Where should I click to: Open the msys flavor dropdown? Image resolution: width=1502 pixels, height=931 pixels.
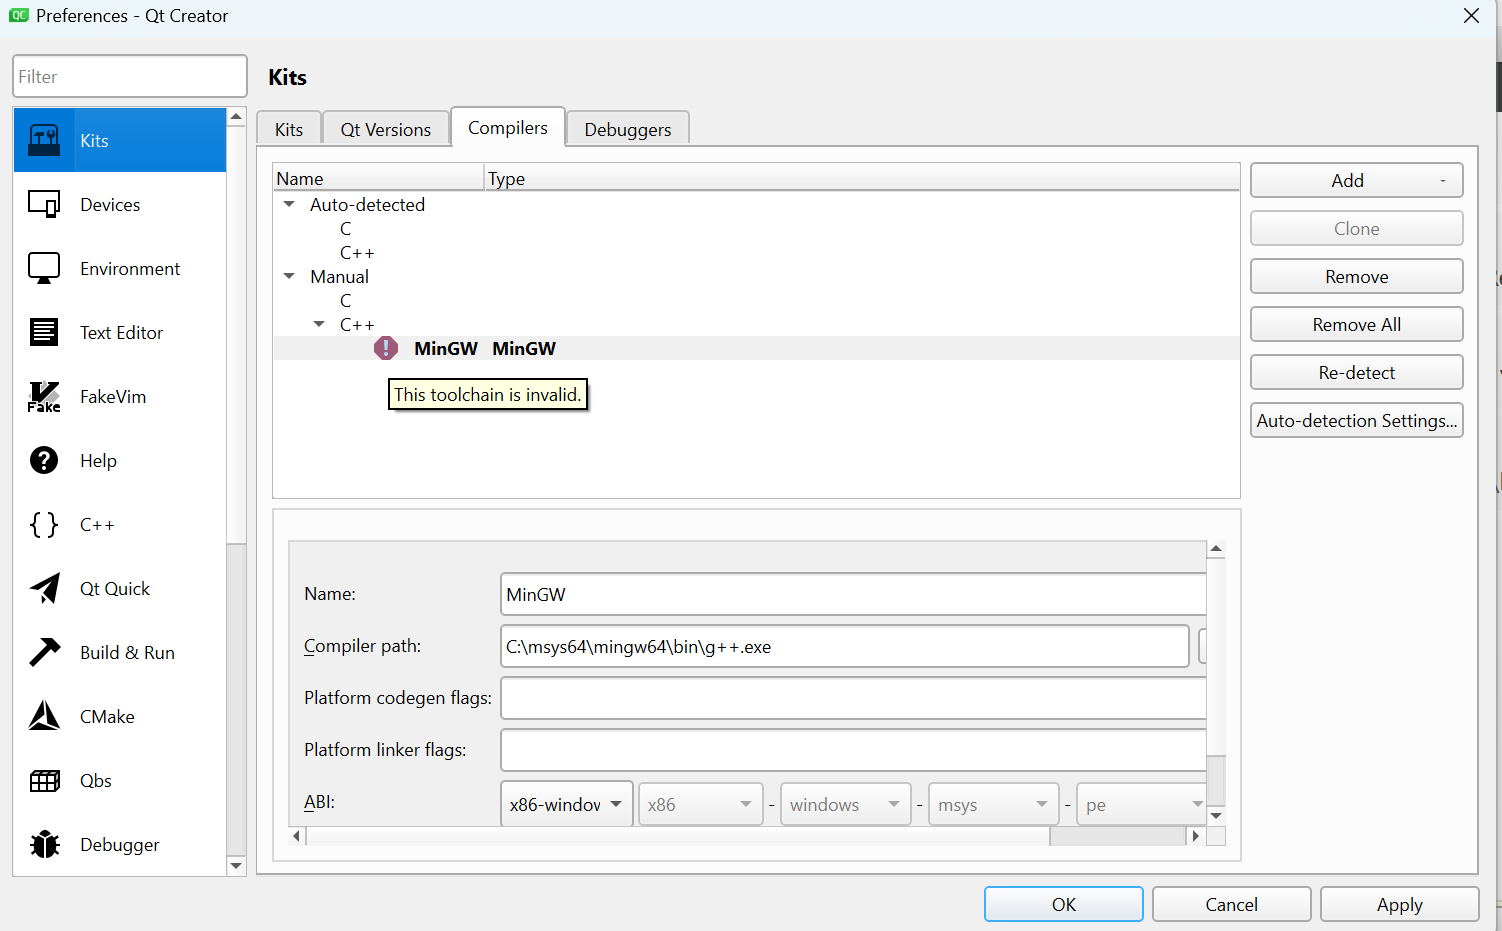[993, 804]
